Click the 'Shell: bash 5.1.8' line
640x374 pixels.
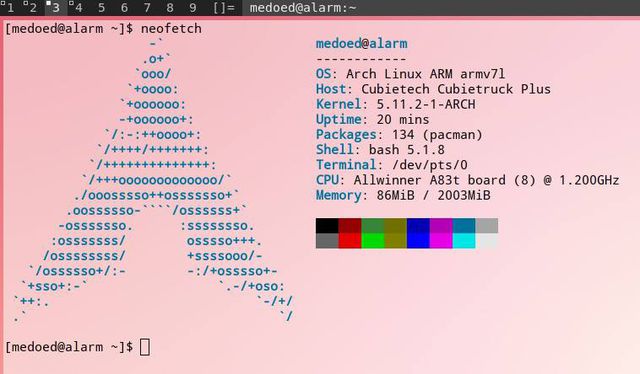pos(380,149)
